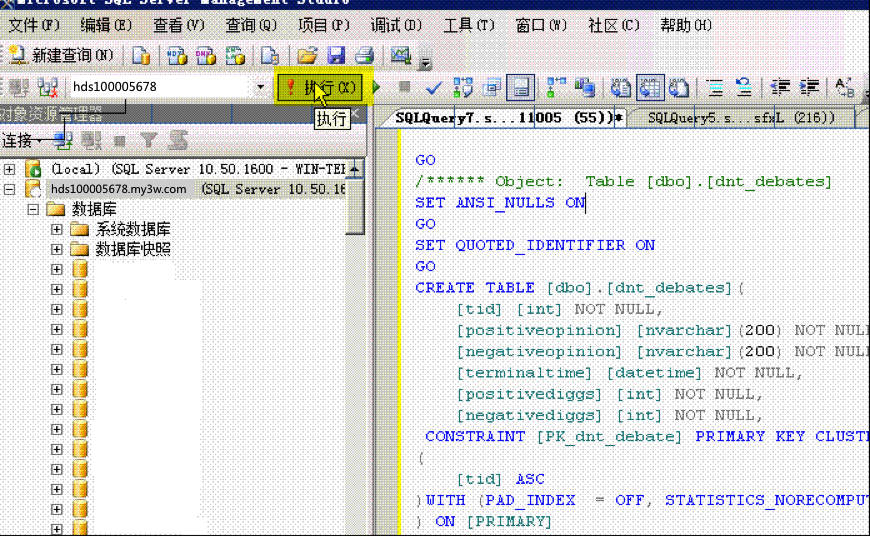Click the Object Explorer scrollbar up arrow
870x537 pixels.
(354, 168)
